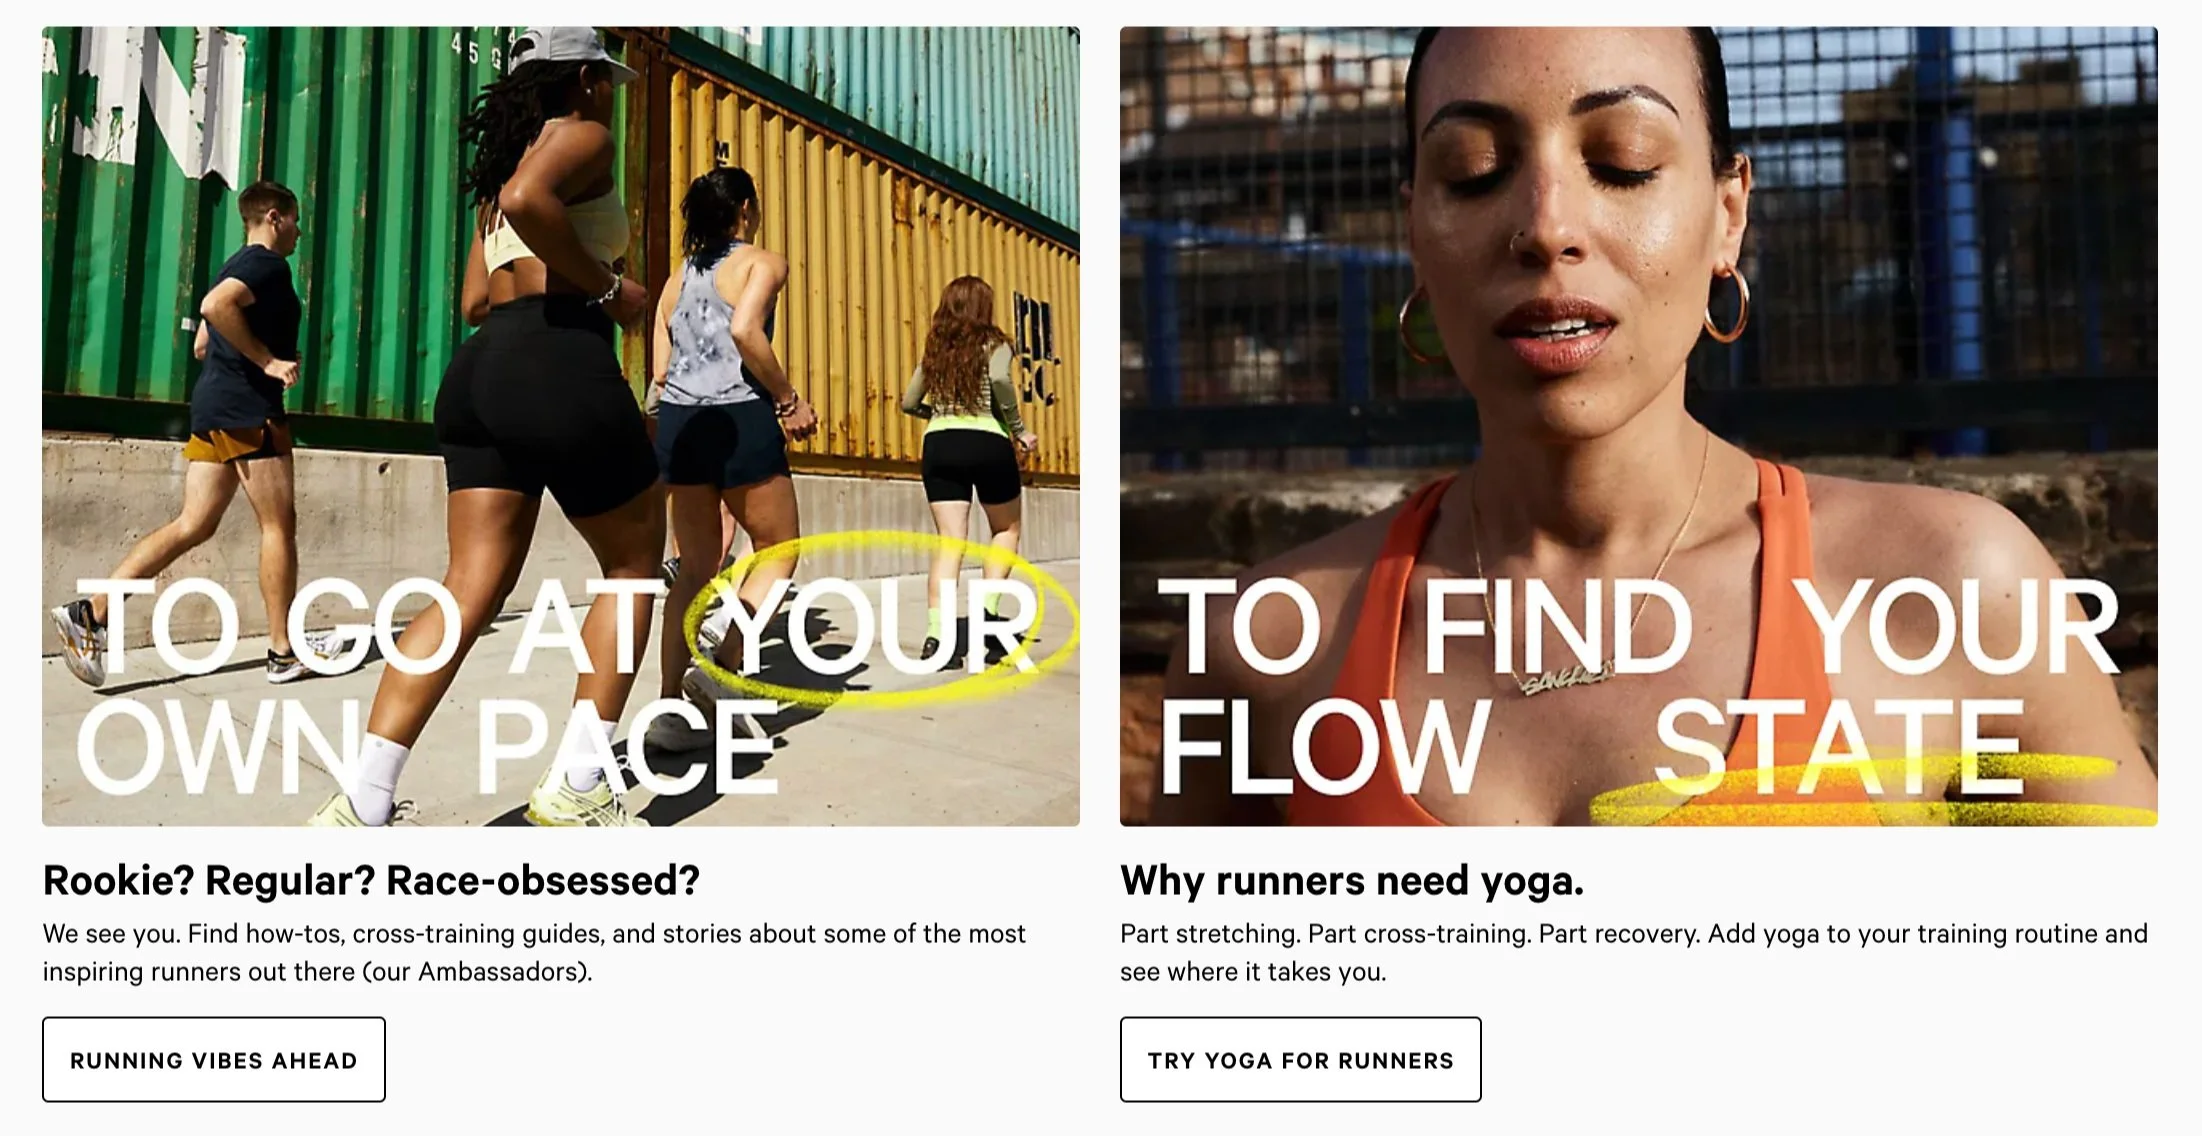Open the runners by containers image
The image size is (2202, 1136).
pyautogui.click(x=561, y=426)
